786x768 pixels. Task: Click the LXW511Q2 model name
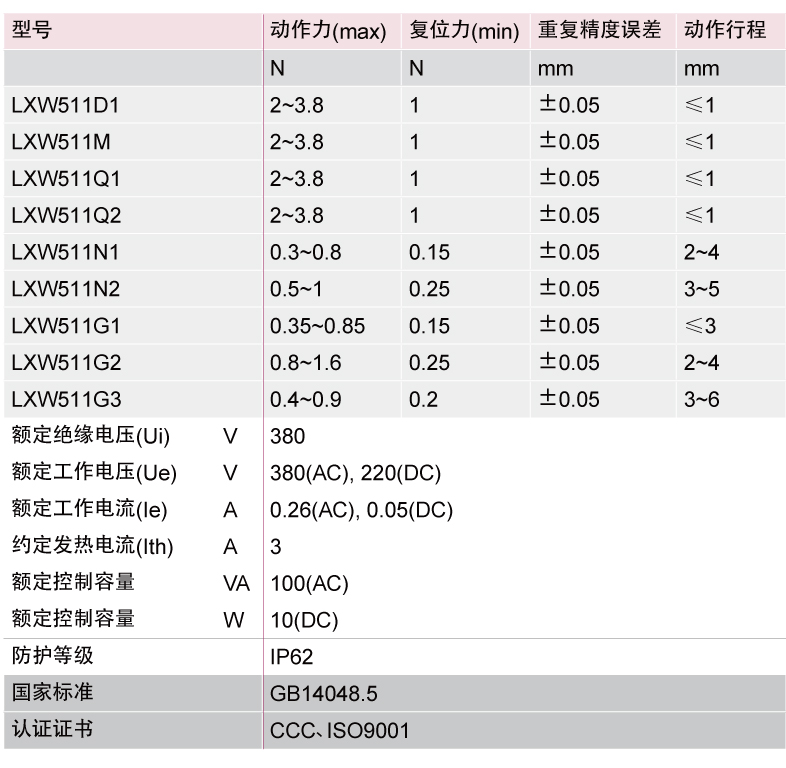point(66,215)
